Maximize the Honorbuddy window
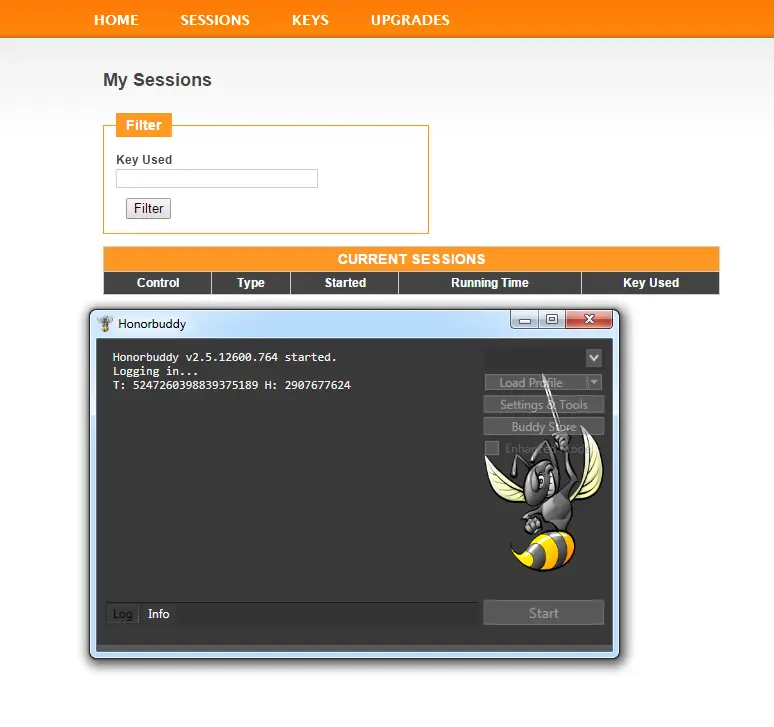The height and width of the screenshot is (727, 774). point(552,319)
